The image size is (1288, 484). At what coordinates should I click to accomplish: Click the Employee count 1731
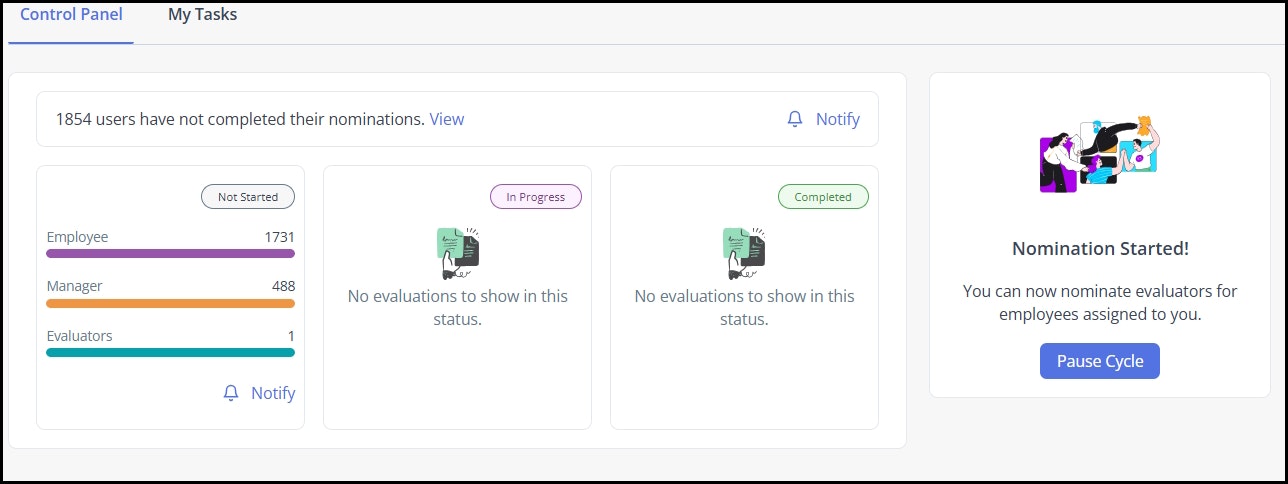click(279, 237)
